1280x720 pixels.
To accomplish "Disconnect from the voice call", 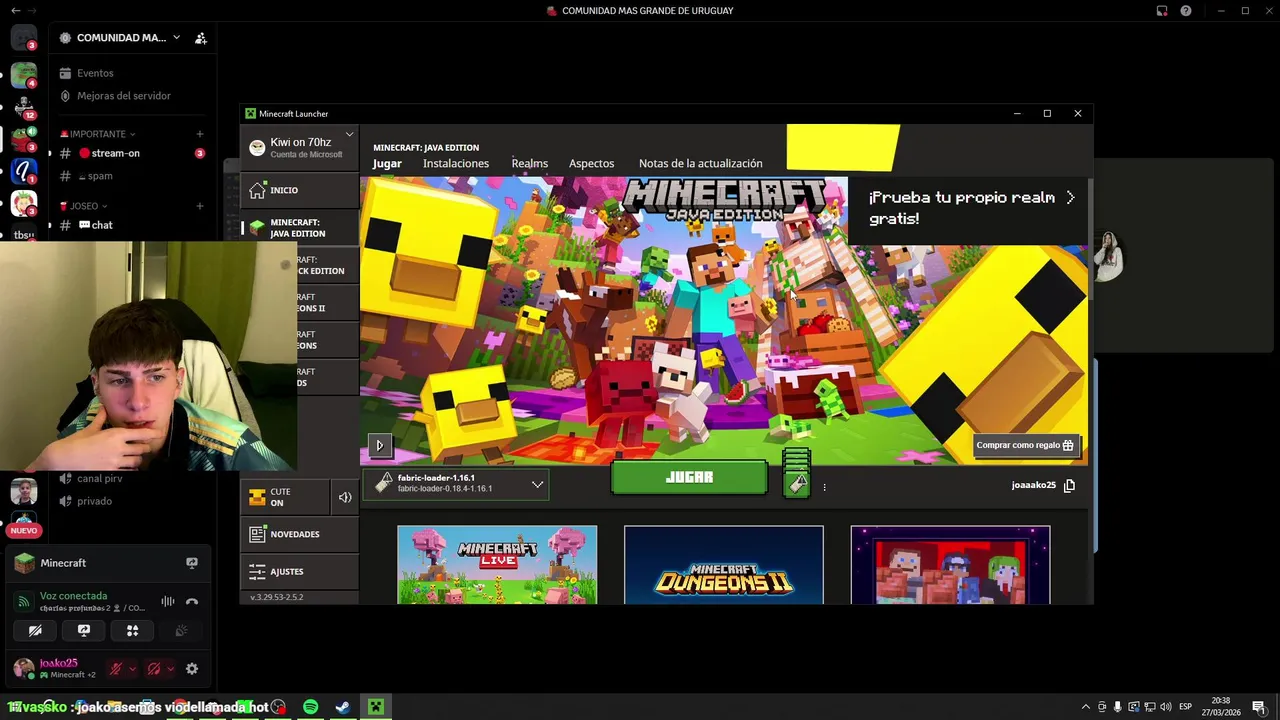I will [192, 602].
